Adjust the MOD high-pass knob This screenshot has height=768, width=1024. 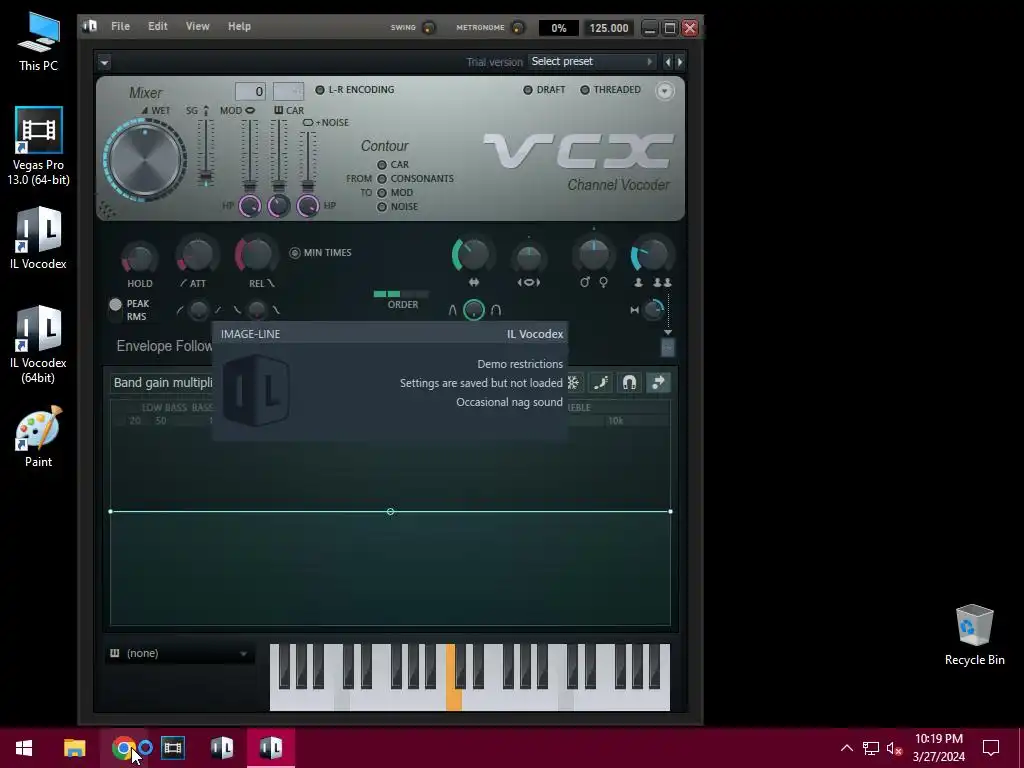(249, 206)
